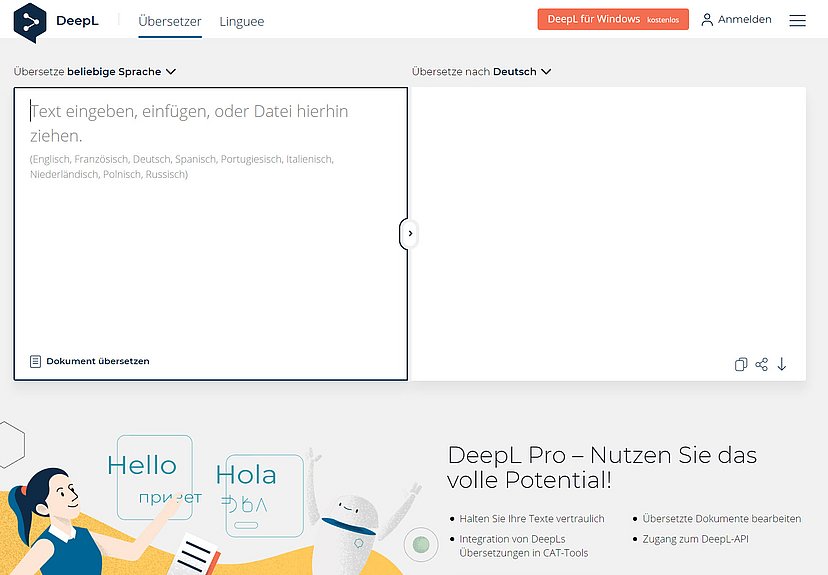Download DeepL für Windows

[613, 19]
